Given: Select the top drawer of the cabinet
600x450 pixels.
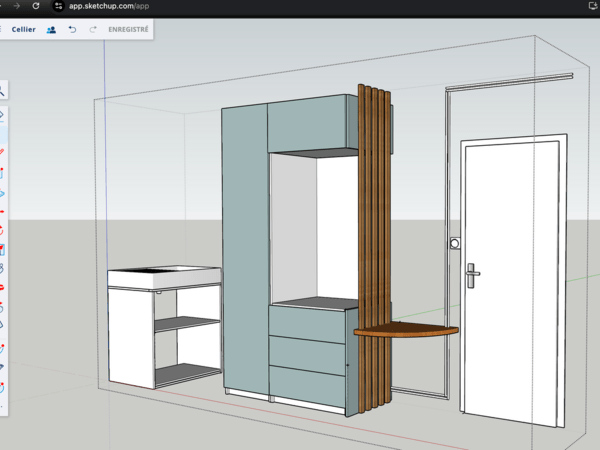Looking at the screenshot, I should click(308, 322).
